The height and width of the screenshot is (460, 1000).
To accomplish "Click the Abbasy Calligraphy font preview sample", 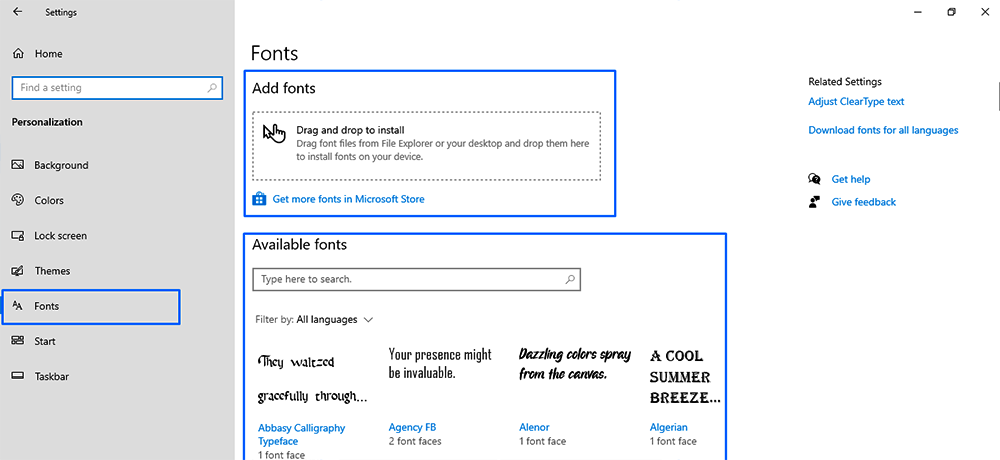I will click(x=312, y=380).
